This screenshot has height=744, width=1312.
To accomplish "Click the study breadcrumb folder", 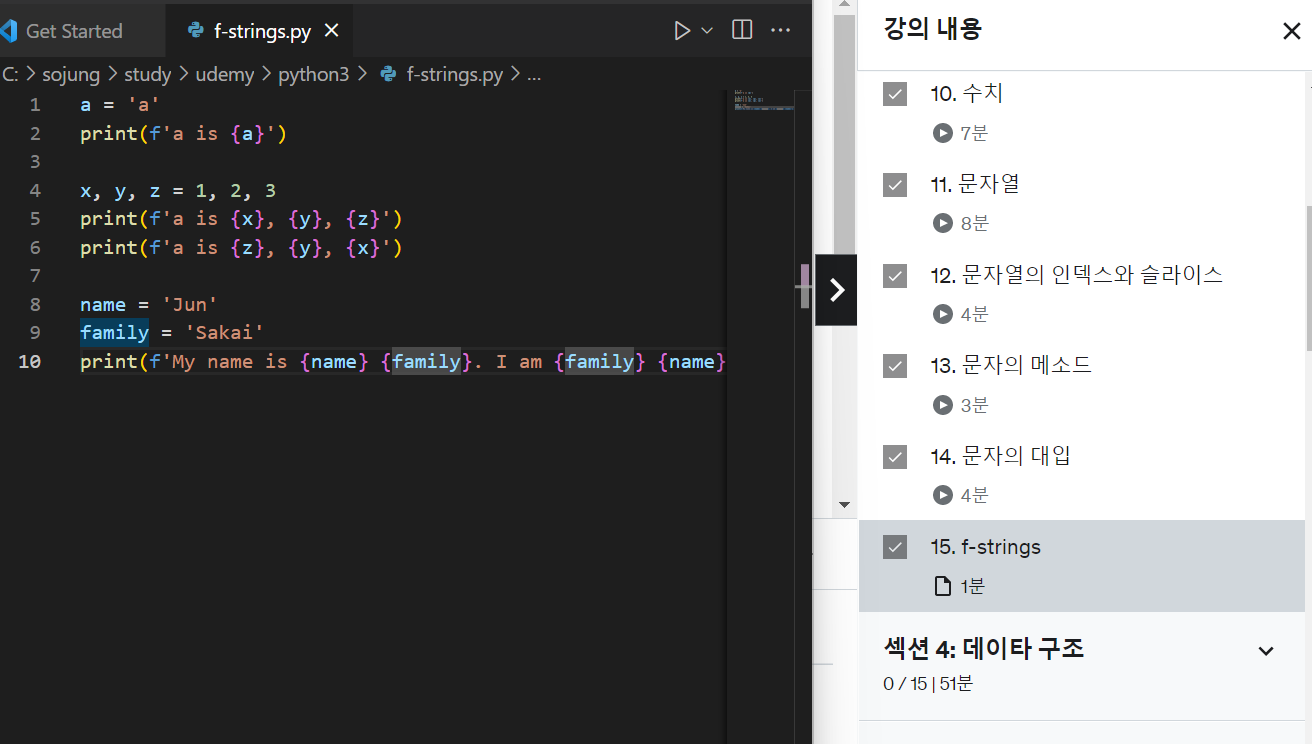I will tap(147, 74).
